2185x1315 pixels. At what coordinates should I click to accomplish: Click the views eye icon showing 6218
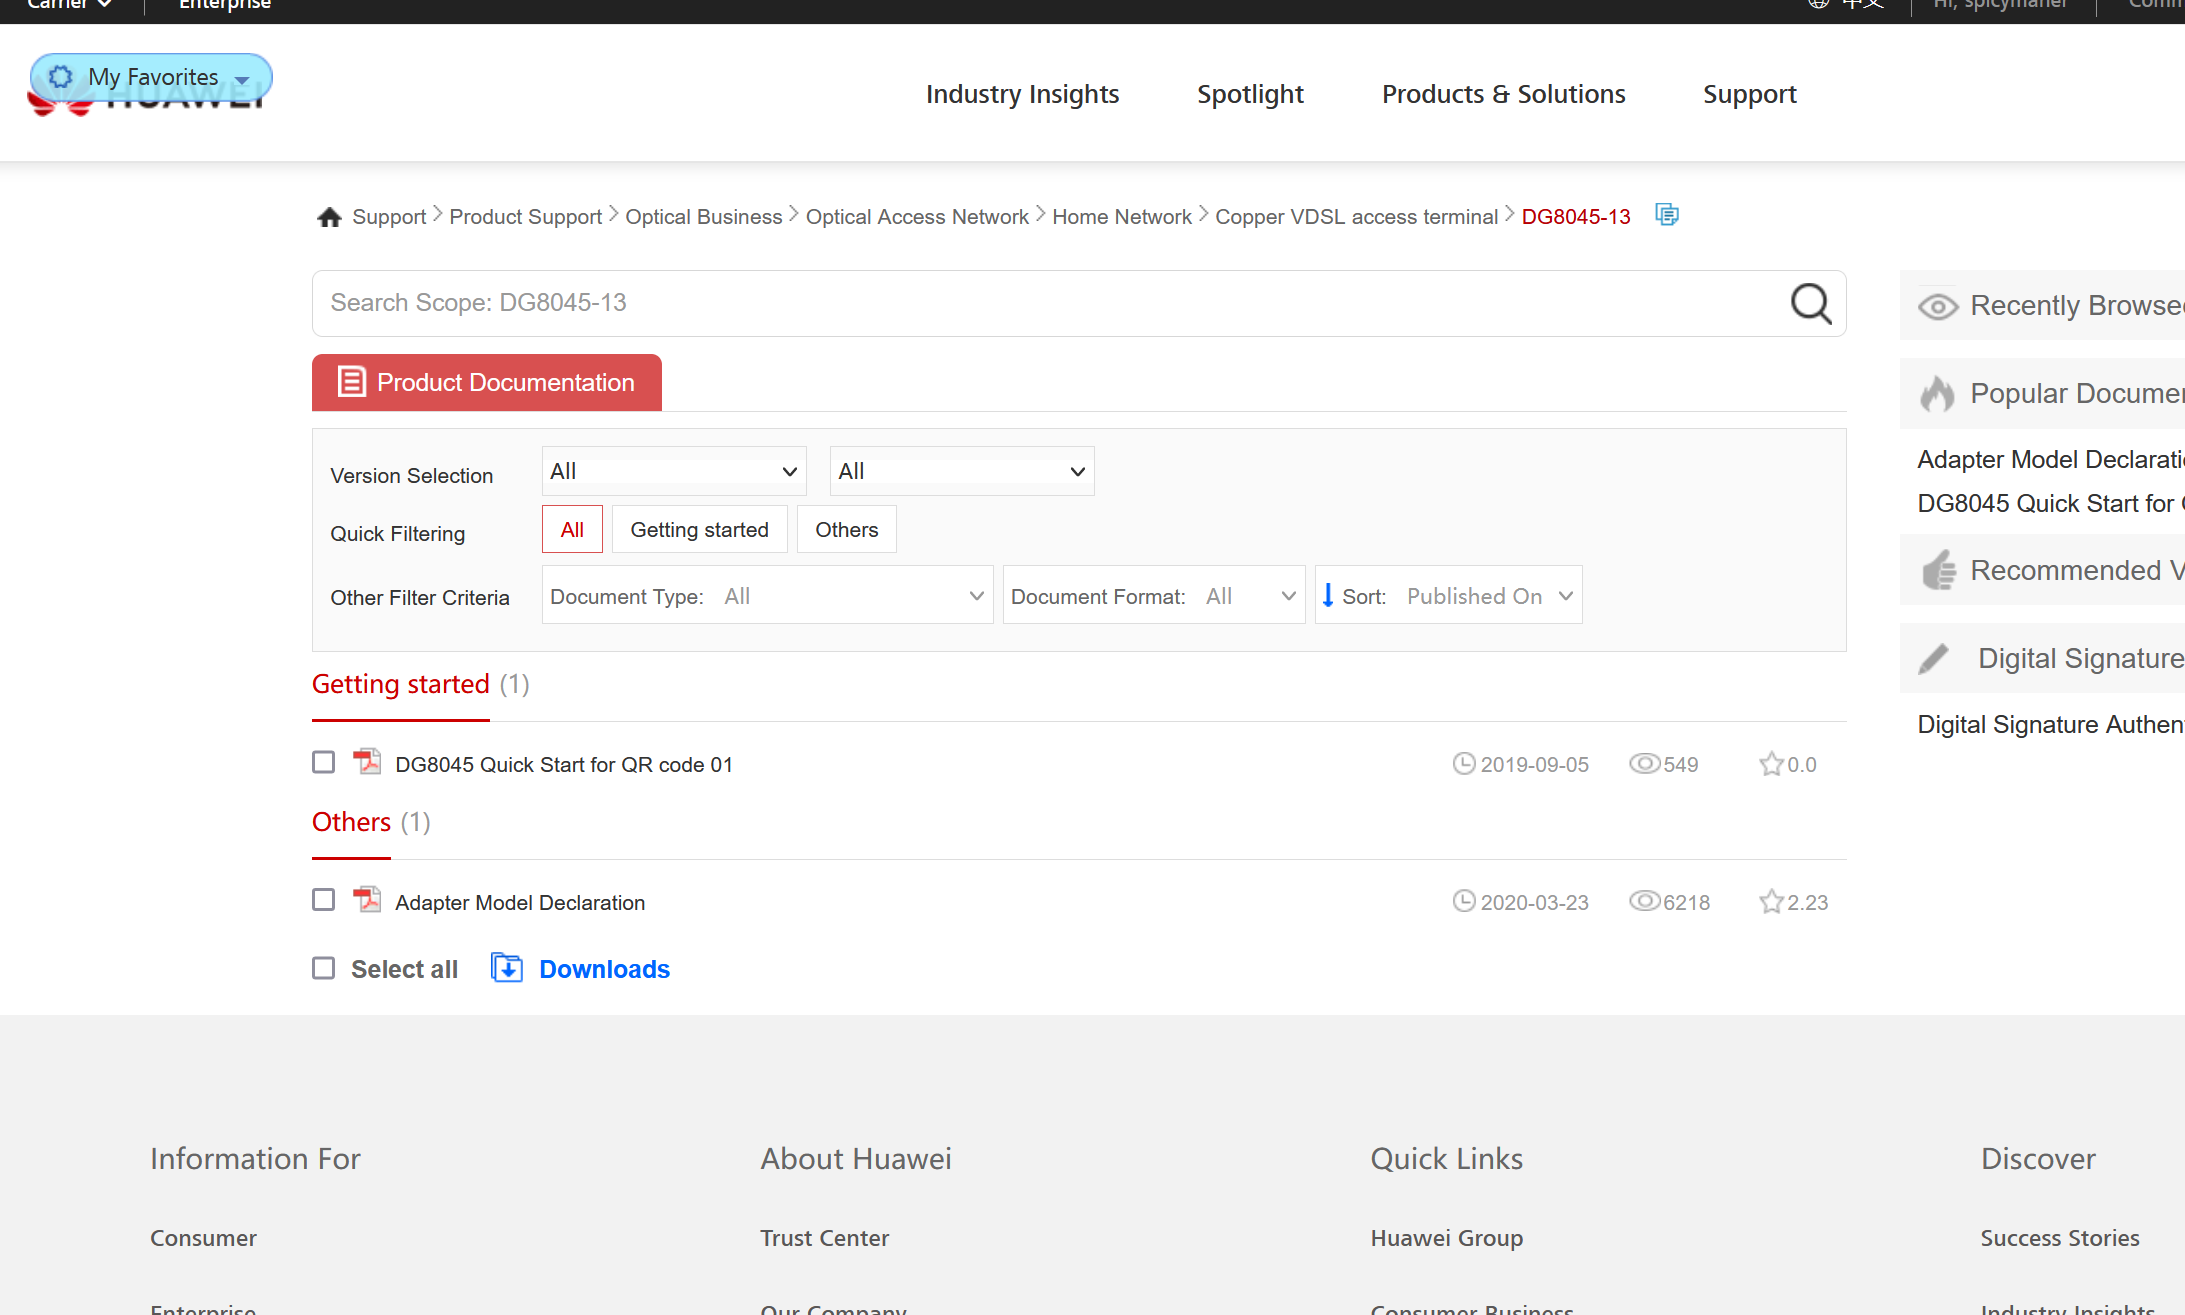point(1644,902)
